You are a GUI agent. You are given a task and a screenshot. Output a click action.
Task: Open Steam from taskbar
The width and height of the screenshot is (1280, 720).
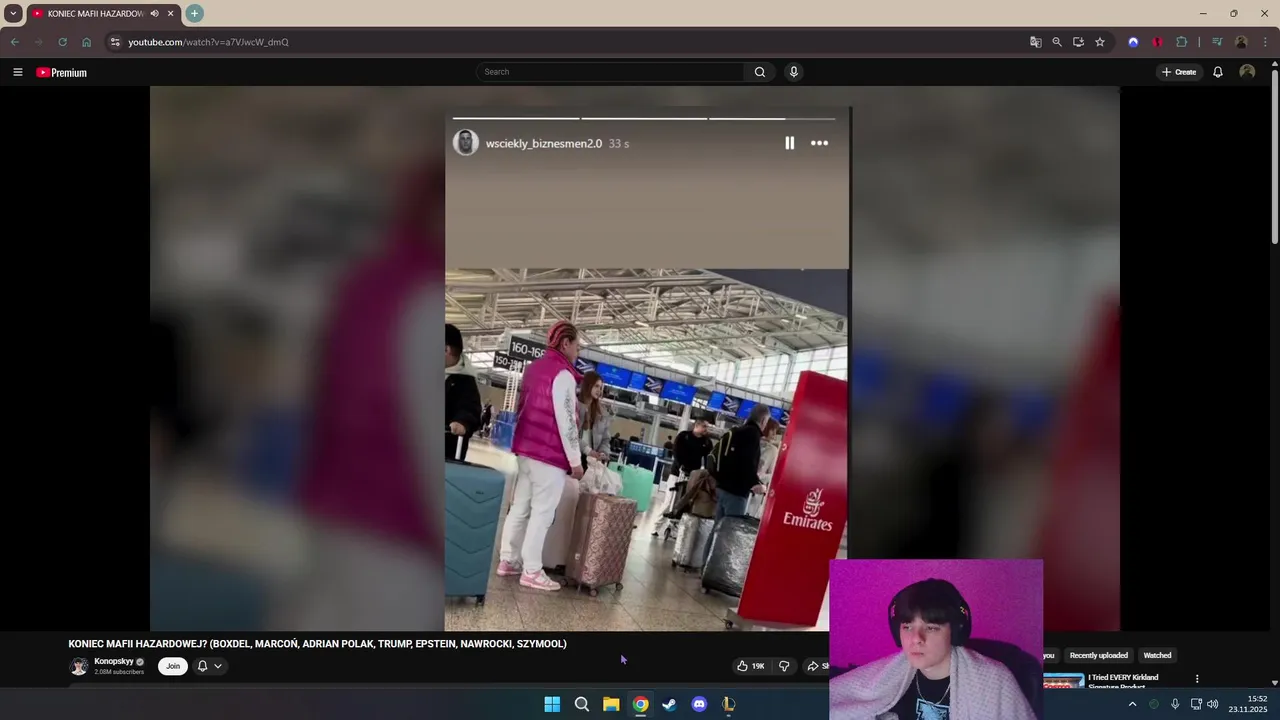[x=669, y=704]
